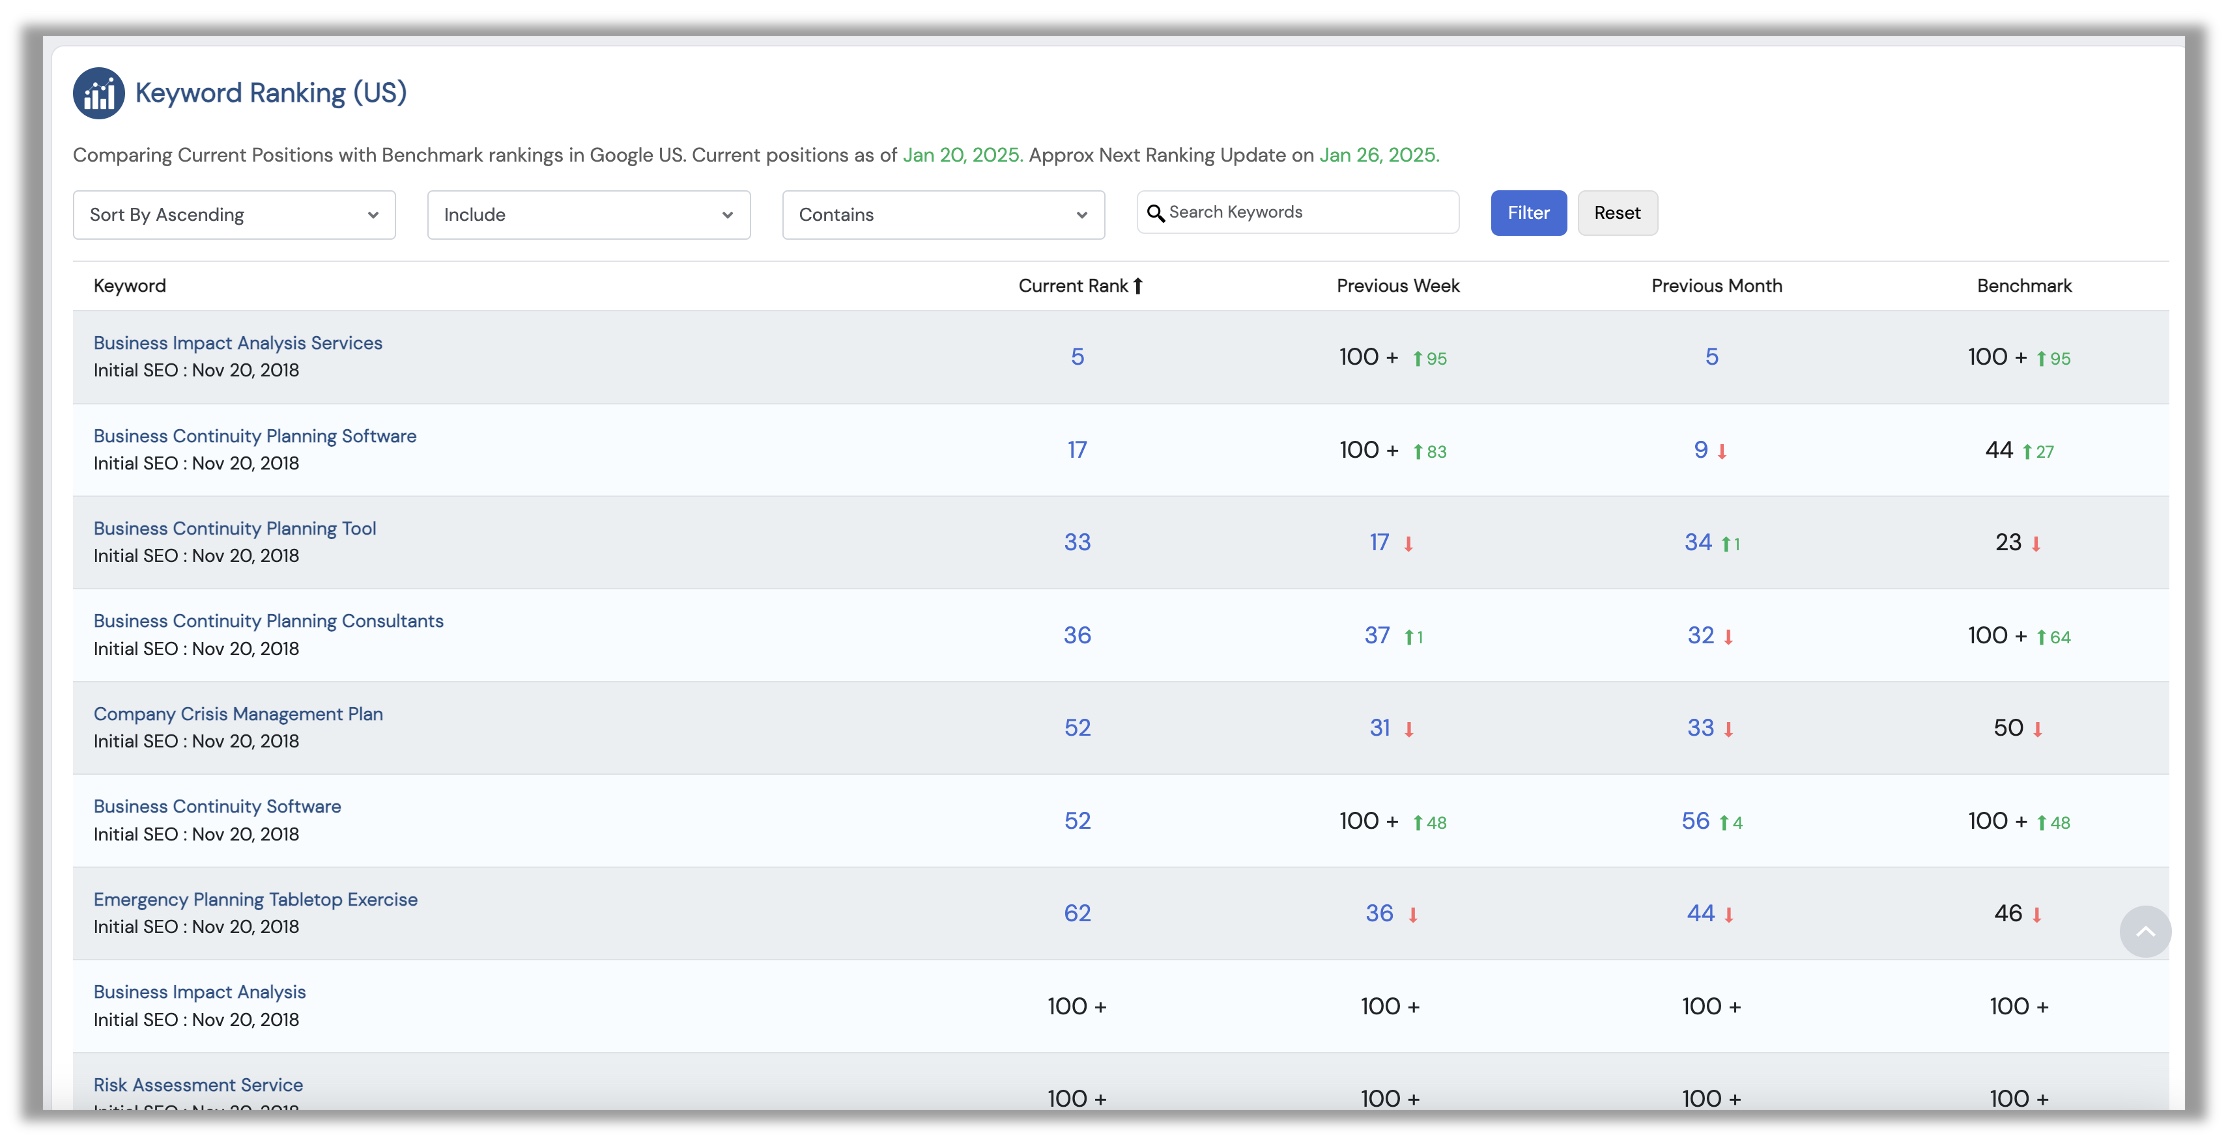The width and height of the screenshot is (2222, 1146).
Task: Click current rank 62 for Emergency Planning Tabletop Exercise
Action: [1077, 913]
